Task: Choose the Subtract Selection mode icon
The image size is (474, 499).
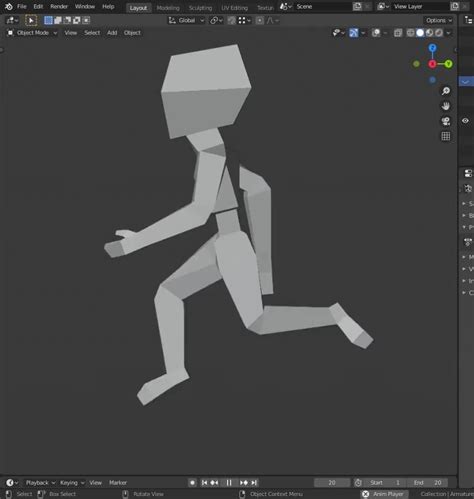Action: pyautogui.click(x=67, y=20)
